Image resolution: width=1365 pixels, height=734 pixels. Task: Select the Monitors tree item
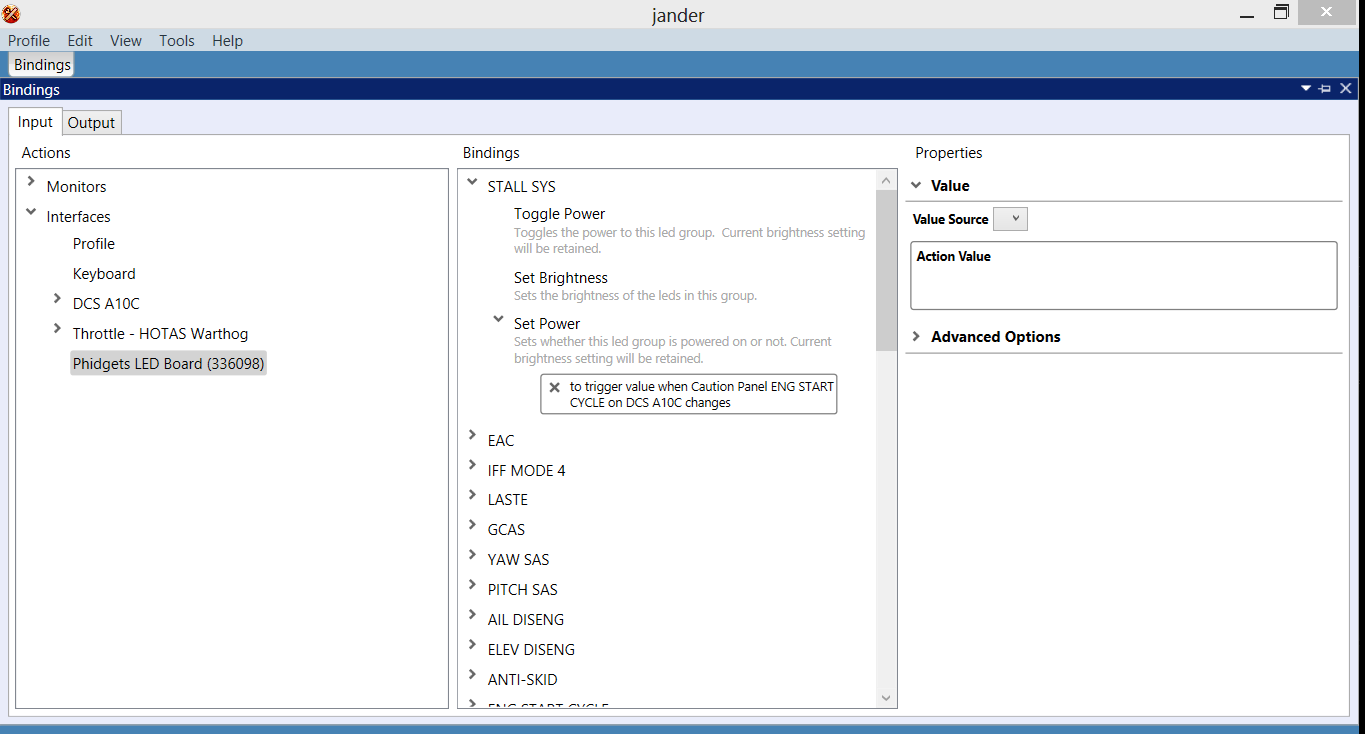(x=76, y=187)
